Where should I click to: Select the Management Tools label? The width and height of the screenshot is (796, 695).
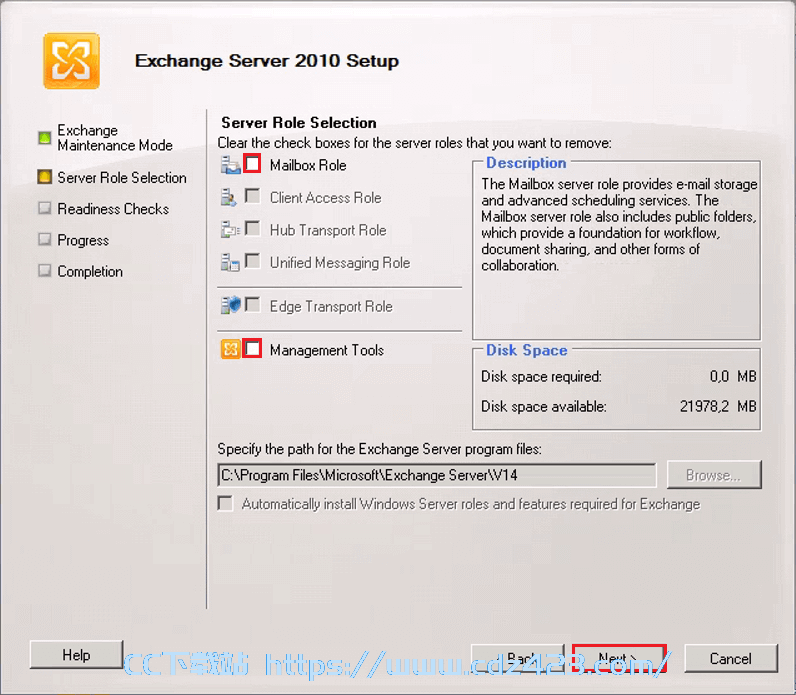(326, 350)
